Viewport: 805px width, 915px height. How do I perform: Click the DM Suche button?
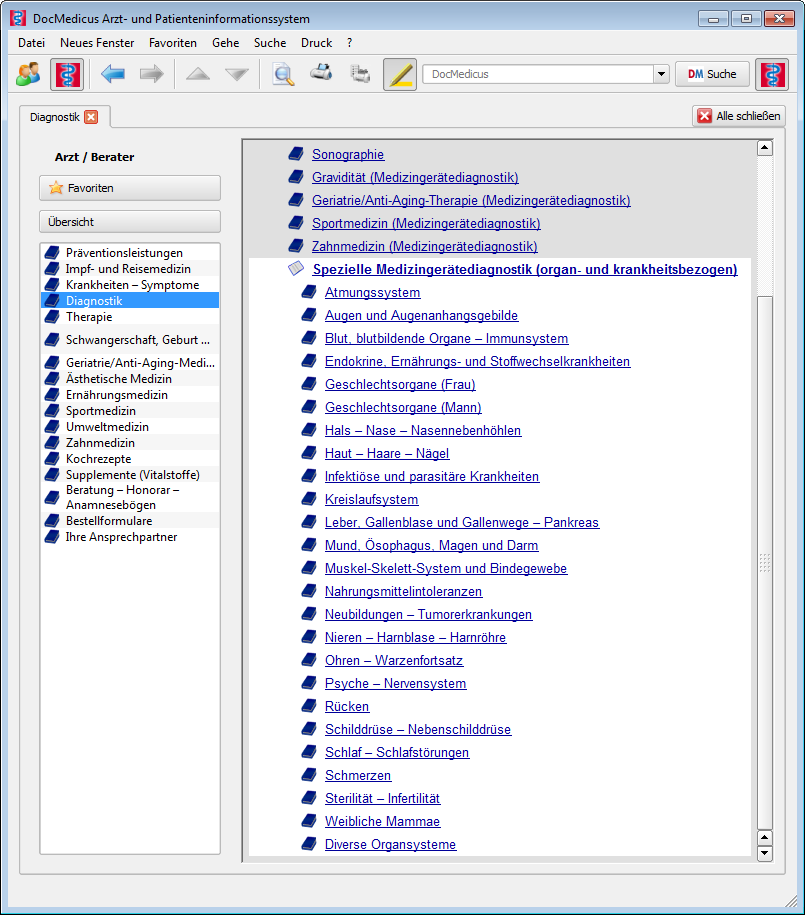point(712,74)
